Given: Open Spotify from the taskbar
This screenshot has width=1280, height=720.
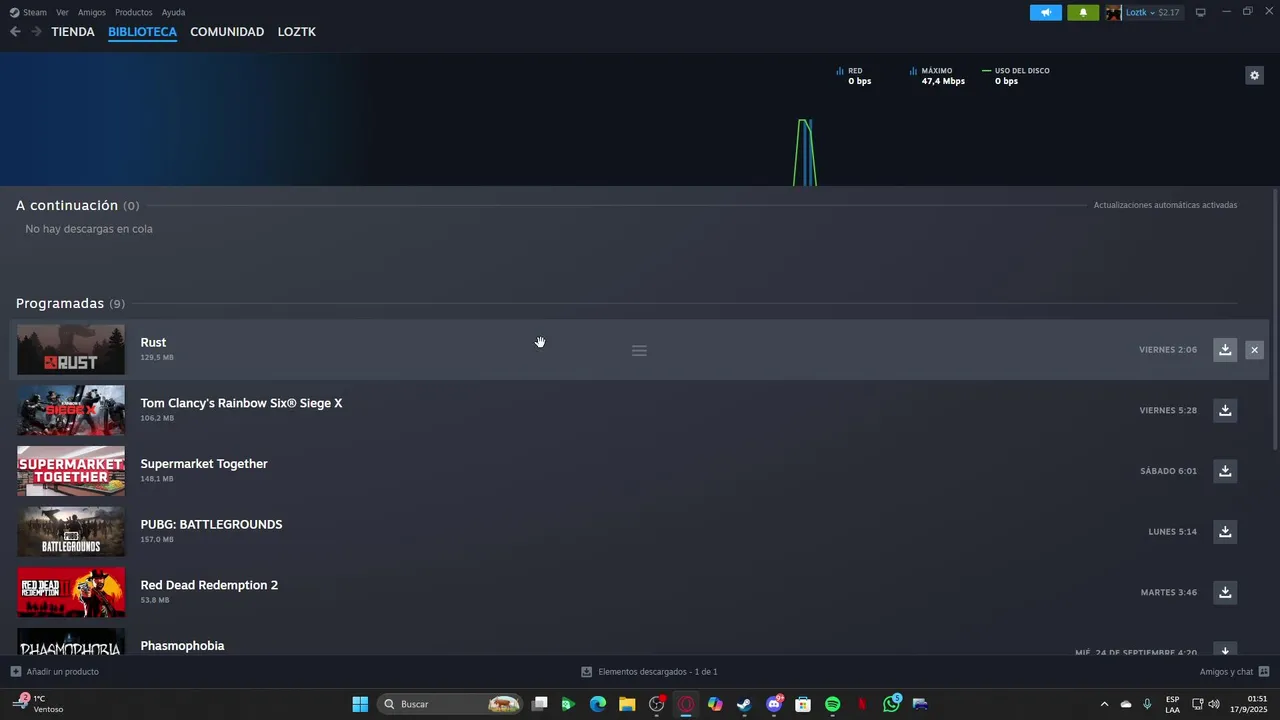Looking at the screenshot, I should [832, 704].
